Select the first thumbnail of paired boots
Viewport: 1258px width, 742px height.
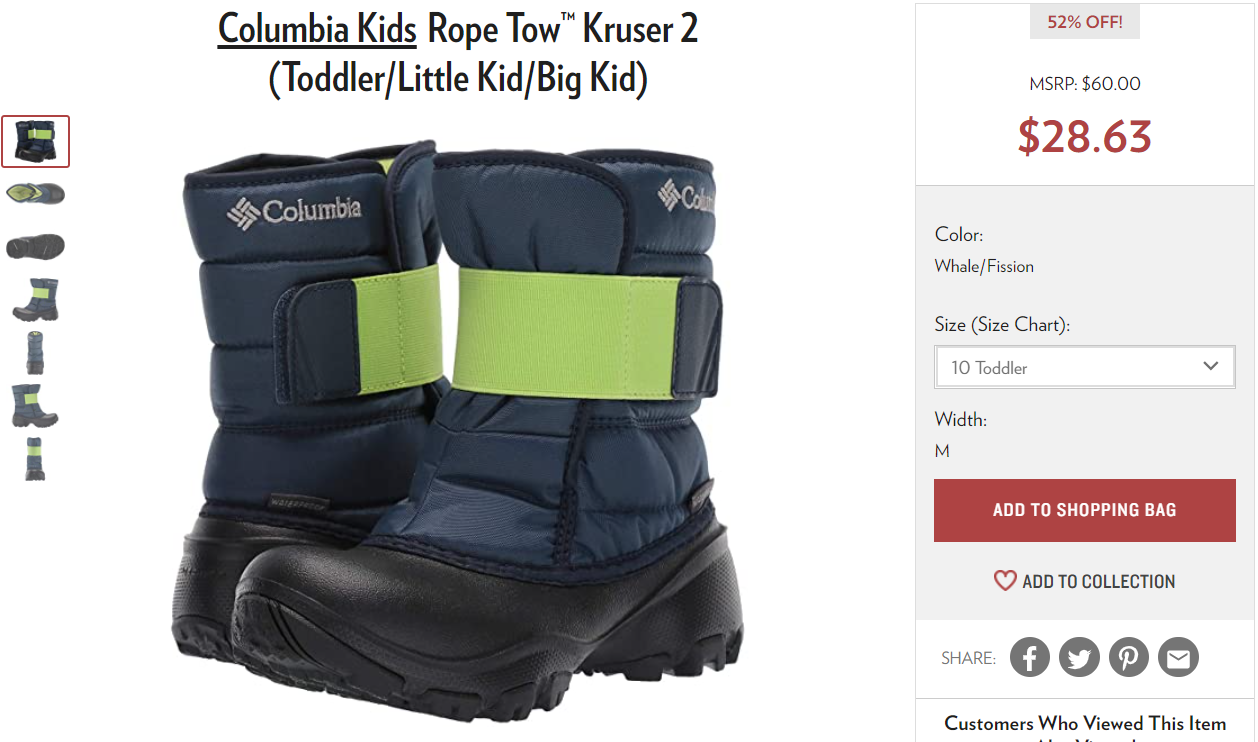(36, 141)
